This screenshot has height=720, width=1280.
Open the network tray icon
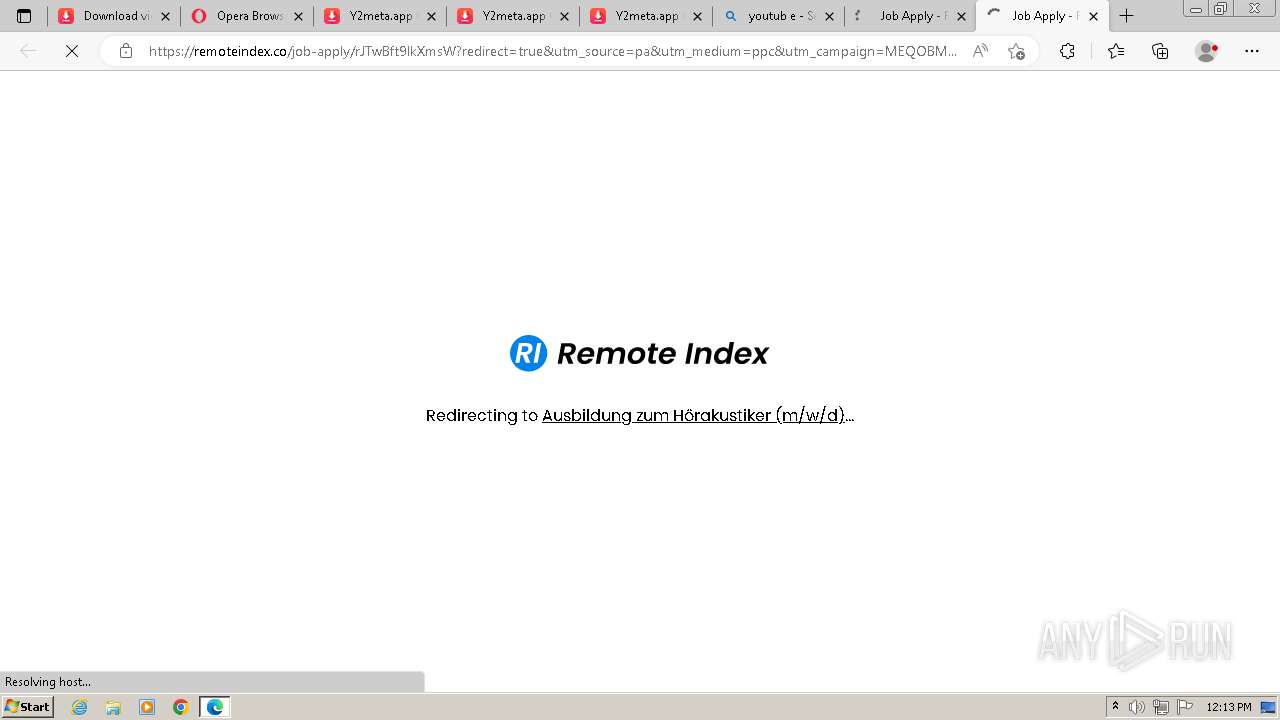1161,707
